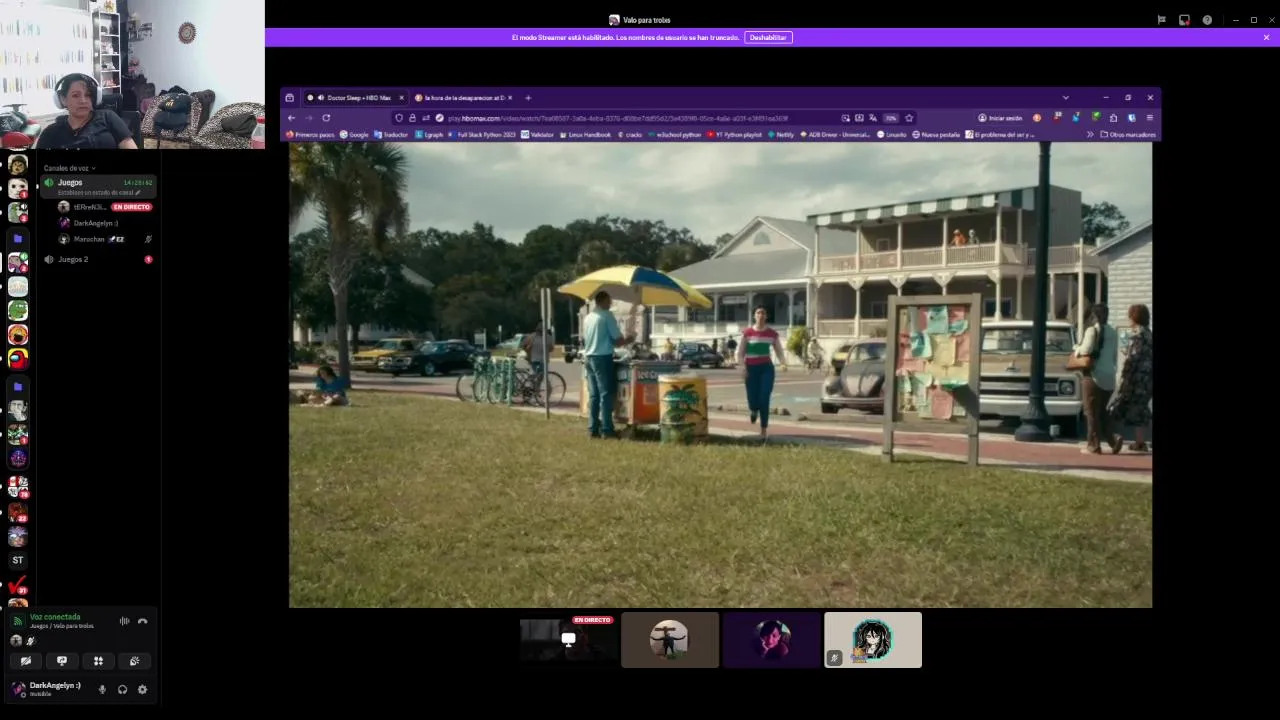Open the ST server icon
Viewport: 1280px width, 720px height.
click(17, 560)
